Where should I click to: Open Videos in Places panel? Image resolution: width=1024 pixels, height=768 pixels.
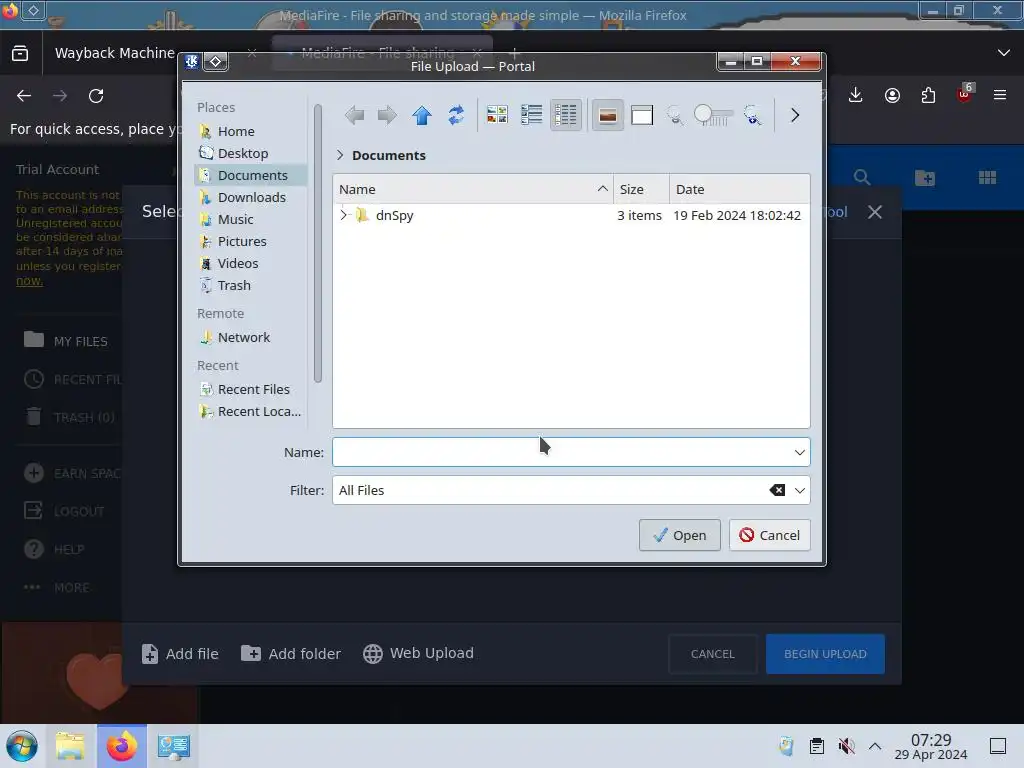point(251,263)
